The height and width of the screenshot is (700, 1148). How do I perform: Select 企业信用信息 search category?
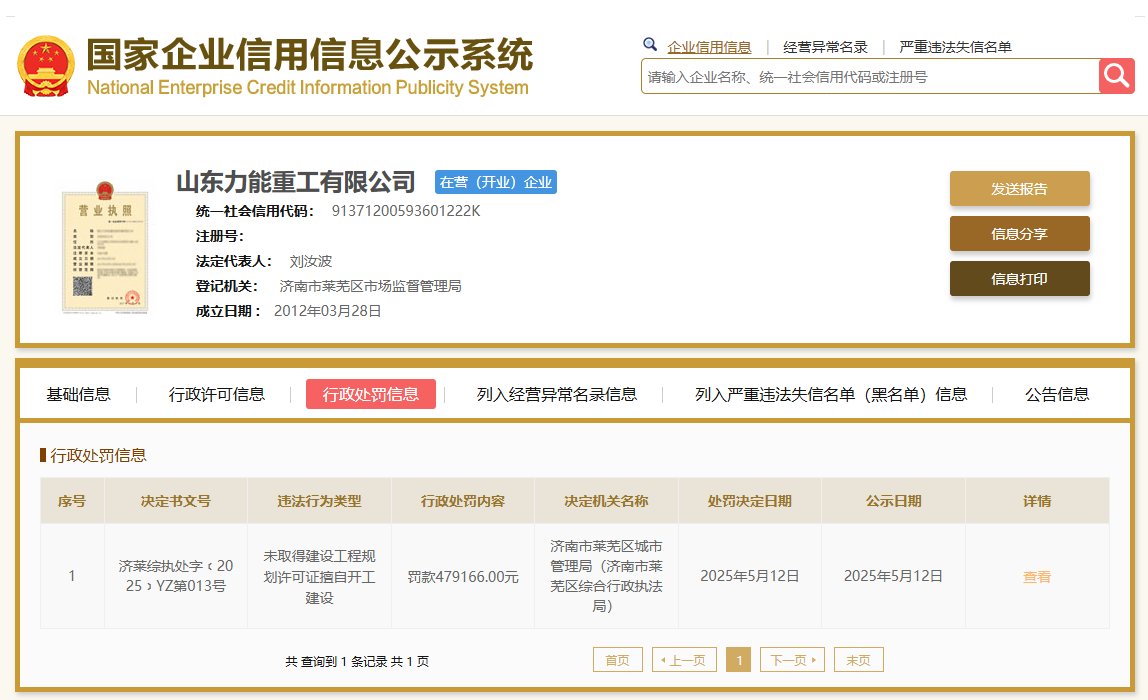(709, 48)
